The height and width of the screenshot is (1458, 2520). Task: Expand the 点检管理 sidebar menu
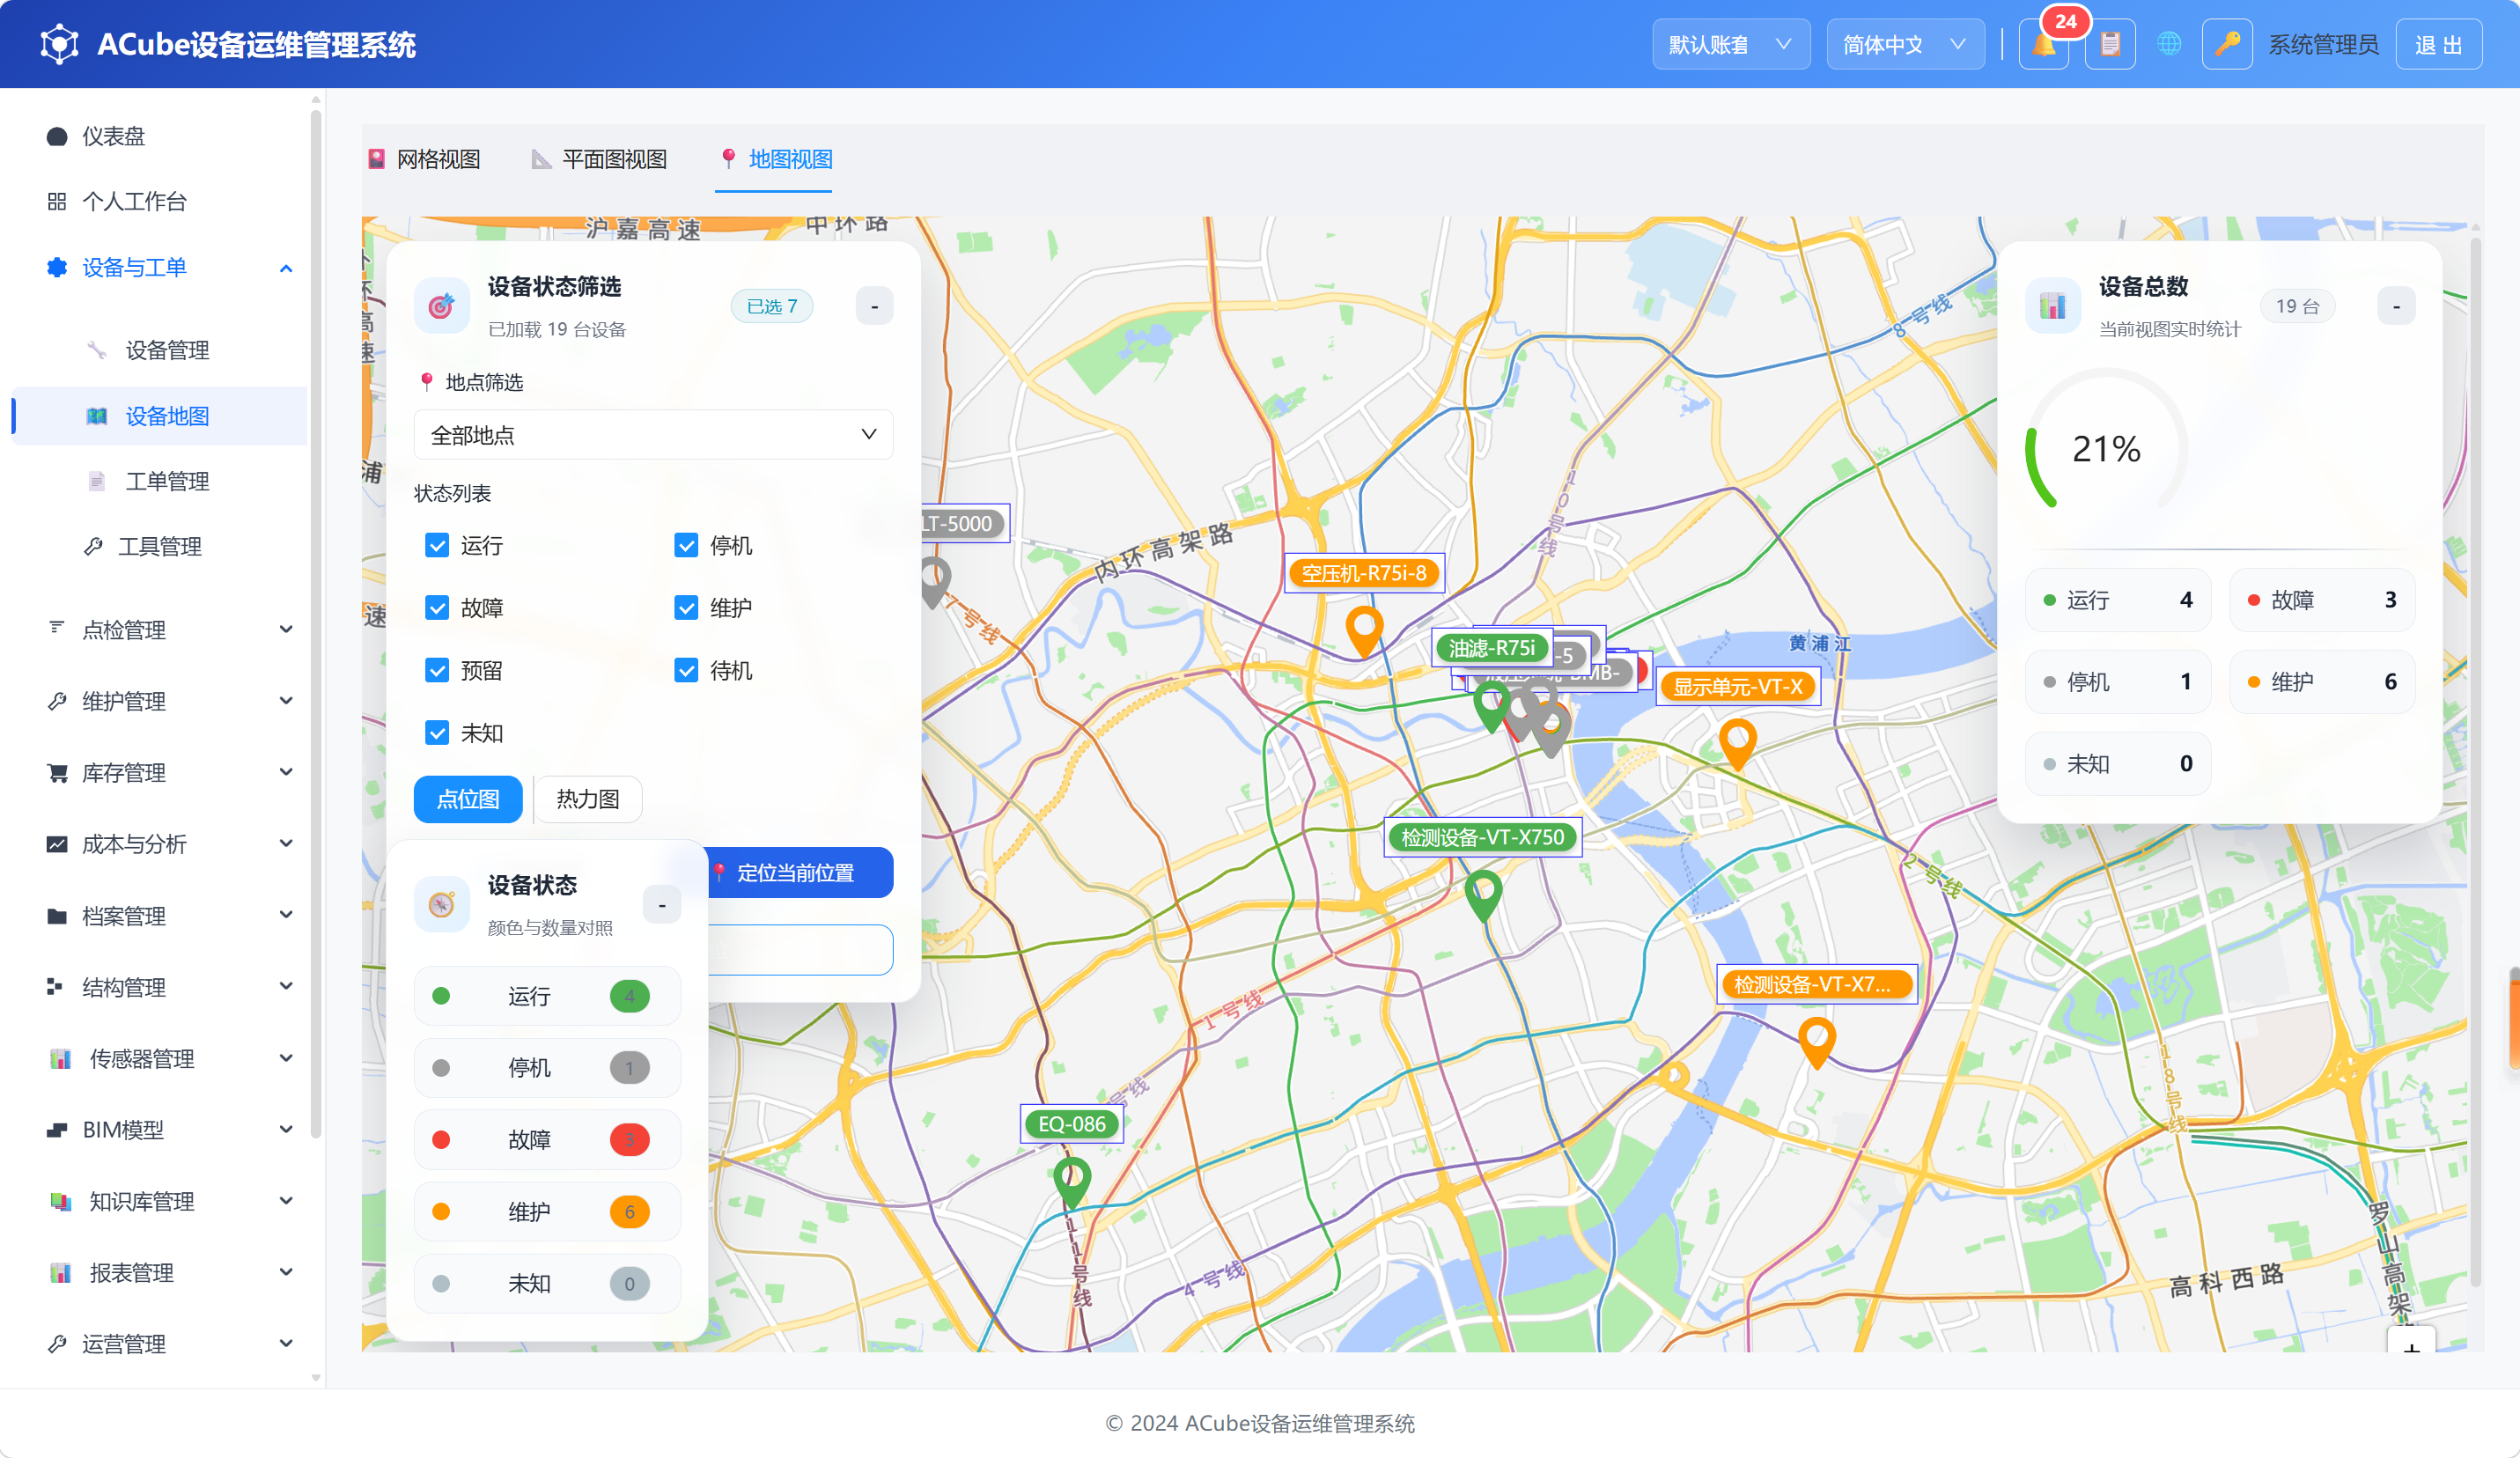161,629
